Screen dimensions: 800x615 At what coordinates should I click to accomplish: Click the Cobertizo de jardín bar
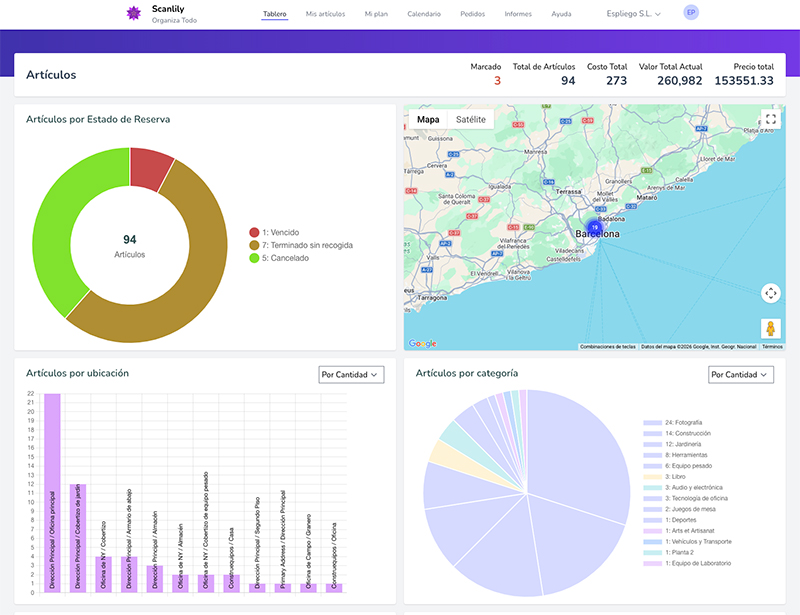[78, 538]
